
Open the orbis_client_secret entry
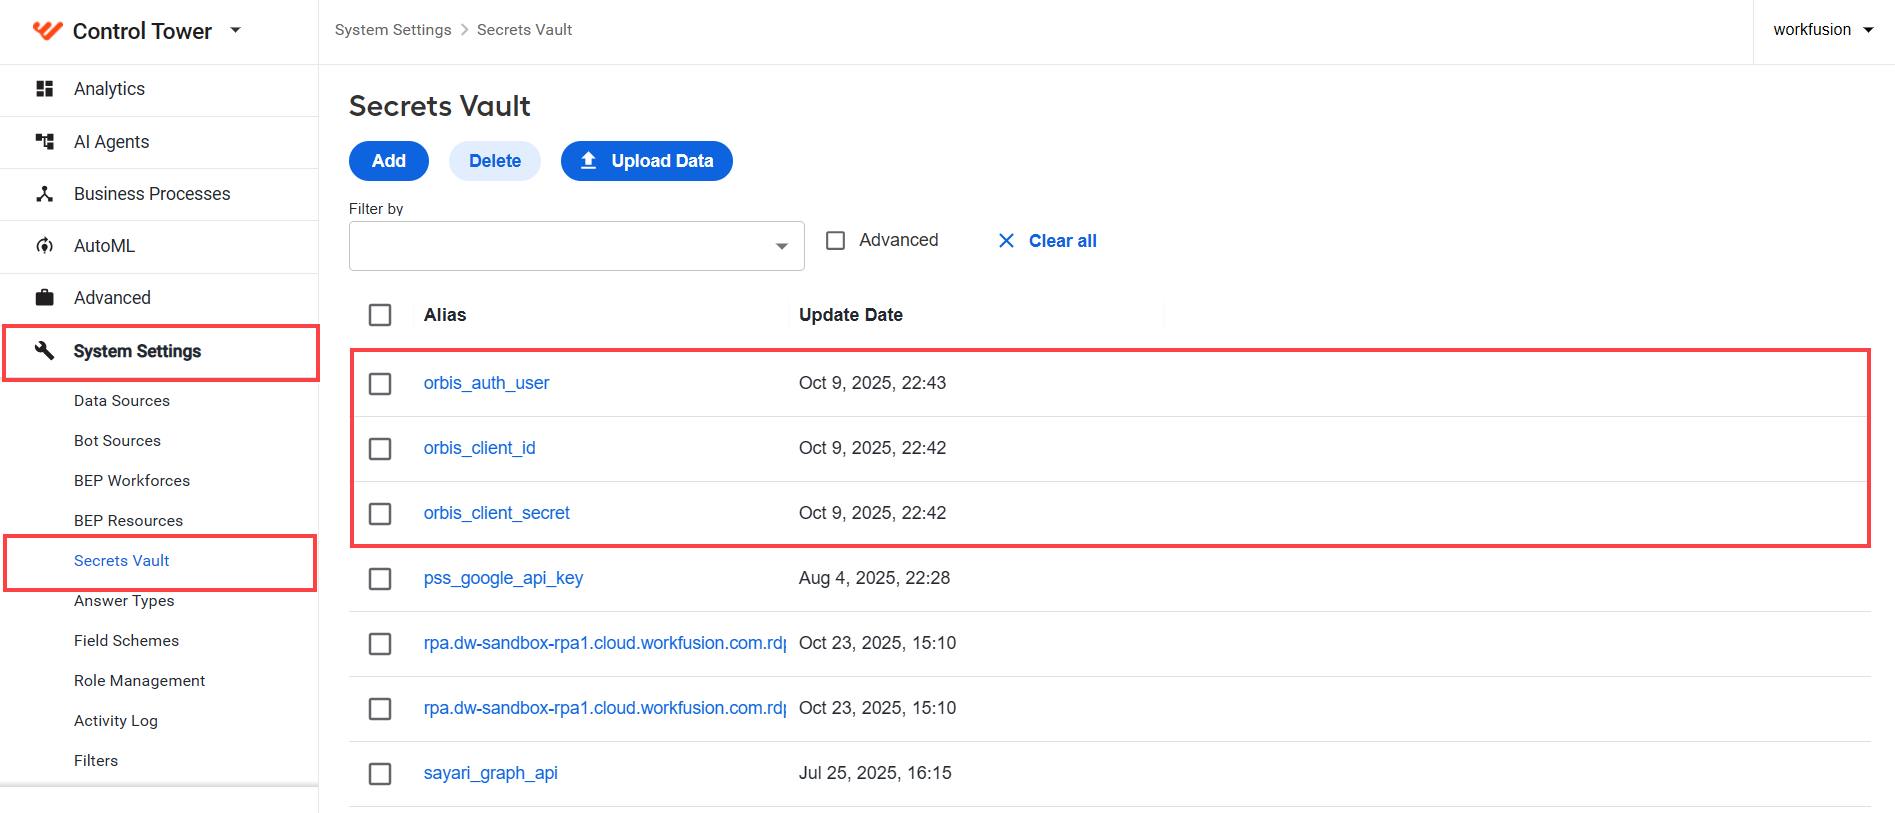(x=496, y=513)
